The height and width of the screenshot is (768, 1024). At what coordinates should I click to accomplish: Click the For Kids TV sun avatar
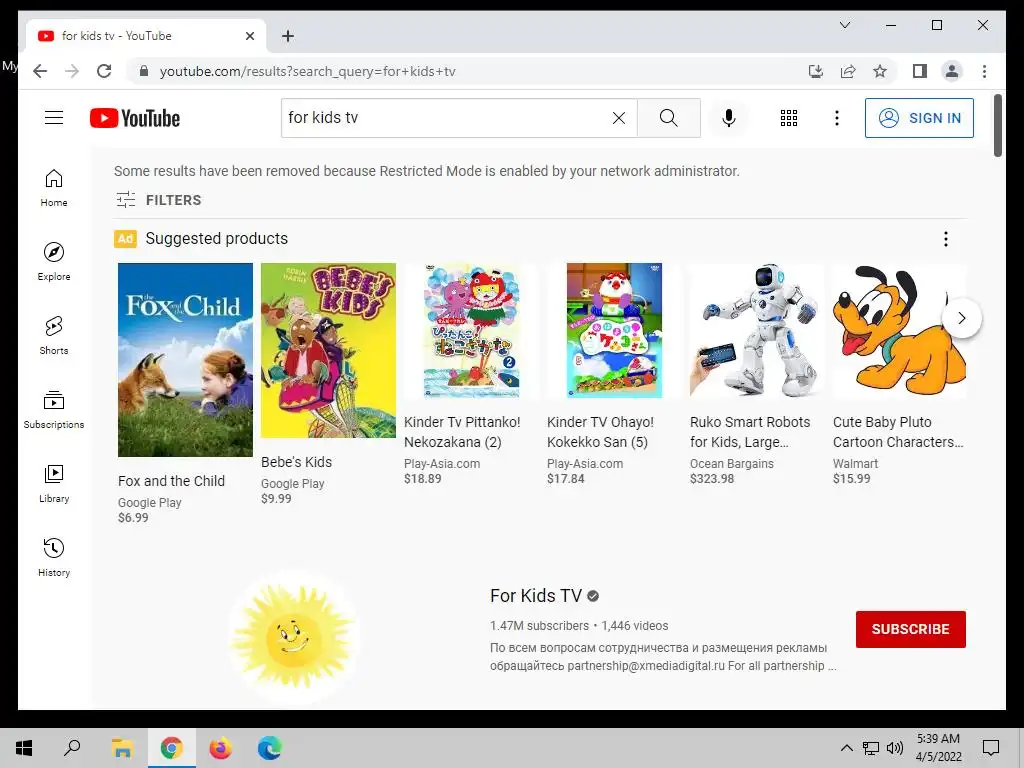293,635
